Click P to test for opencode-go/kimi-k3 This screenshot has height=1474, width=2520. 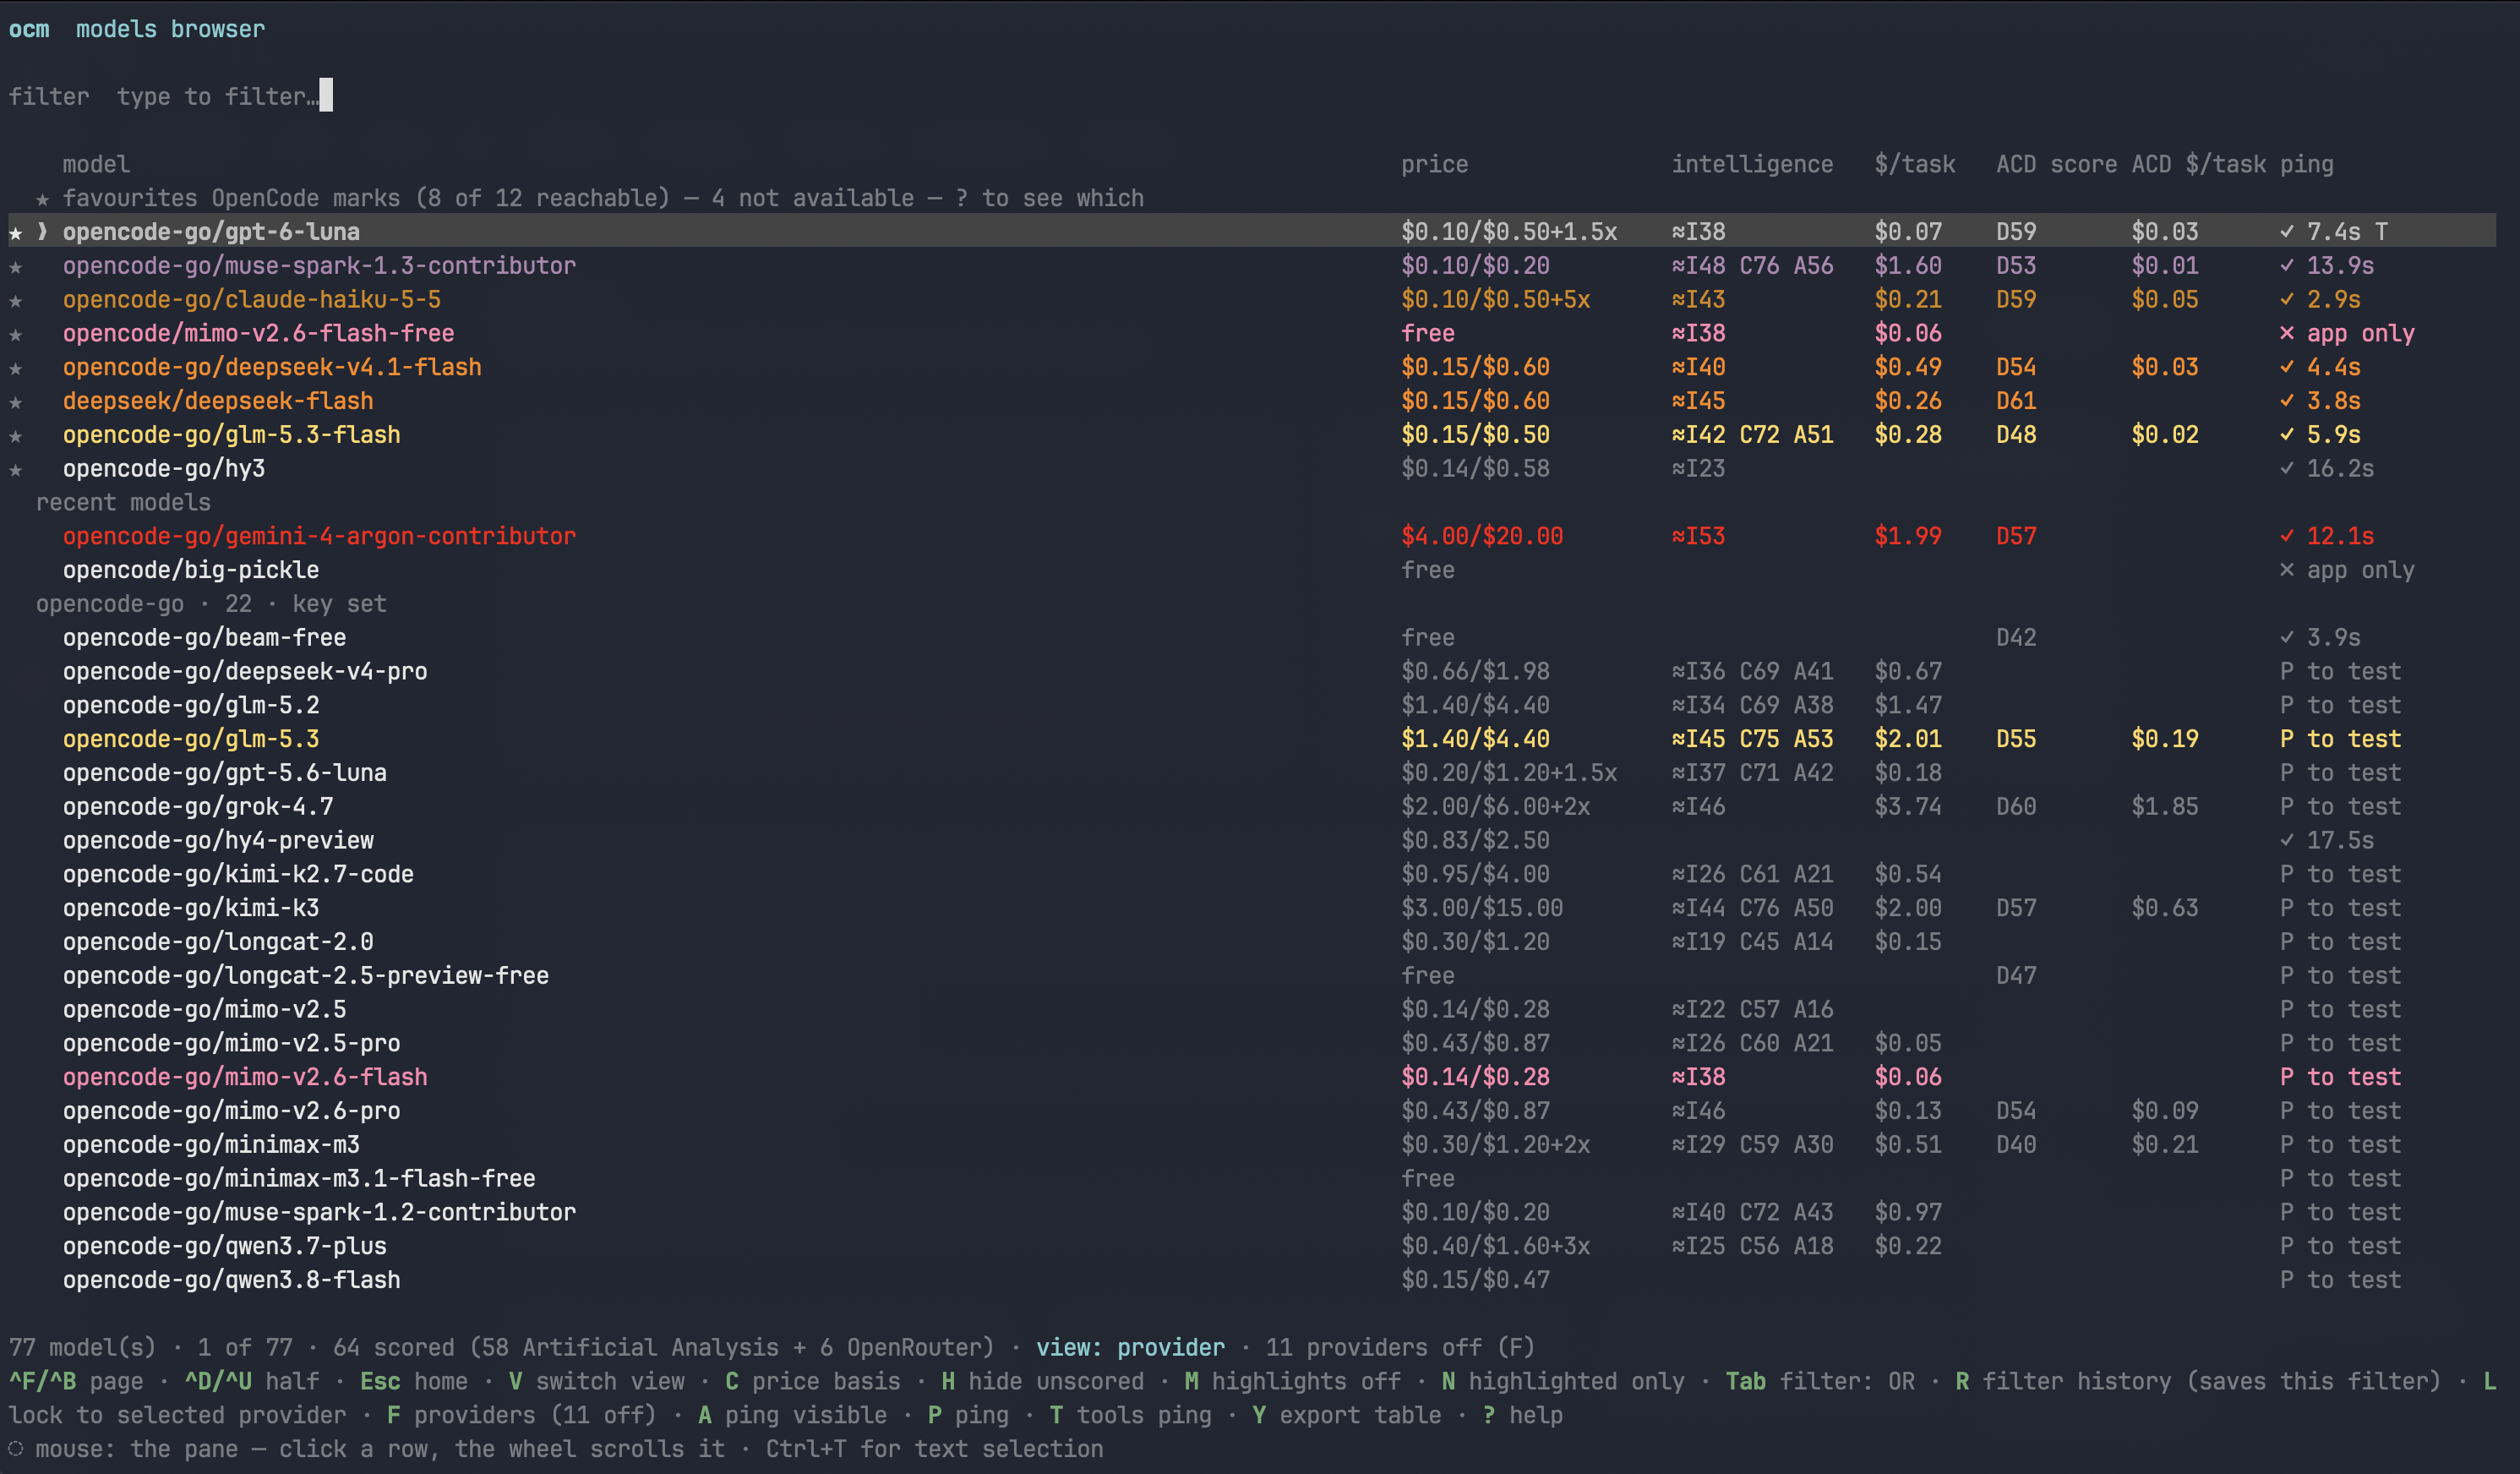pyautogui.click(x=2340, y=908)
